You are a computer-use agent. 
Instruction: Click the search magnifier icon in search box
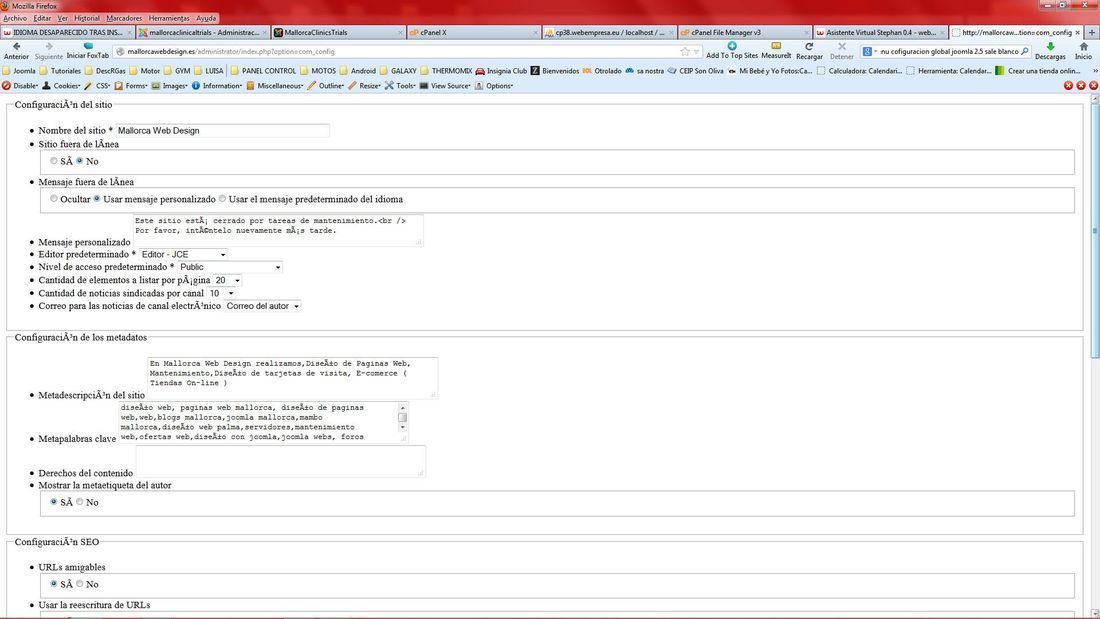click(1024, 51)
